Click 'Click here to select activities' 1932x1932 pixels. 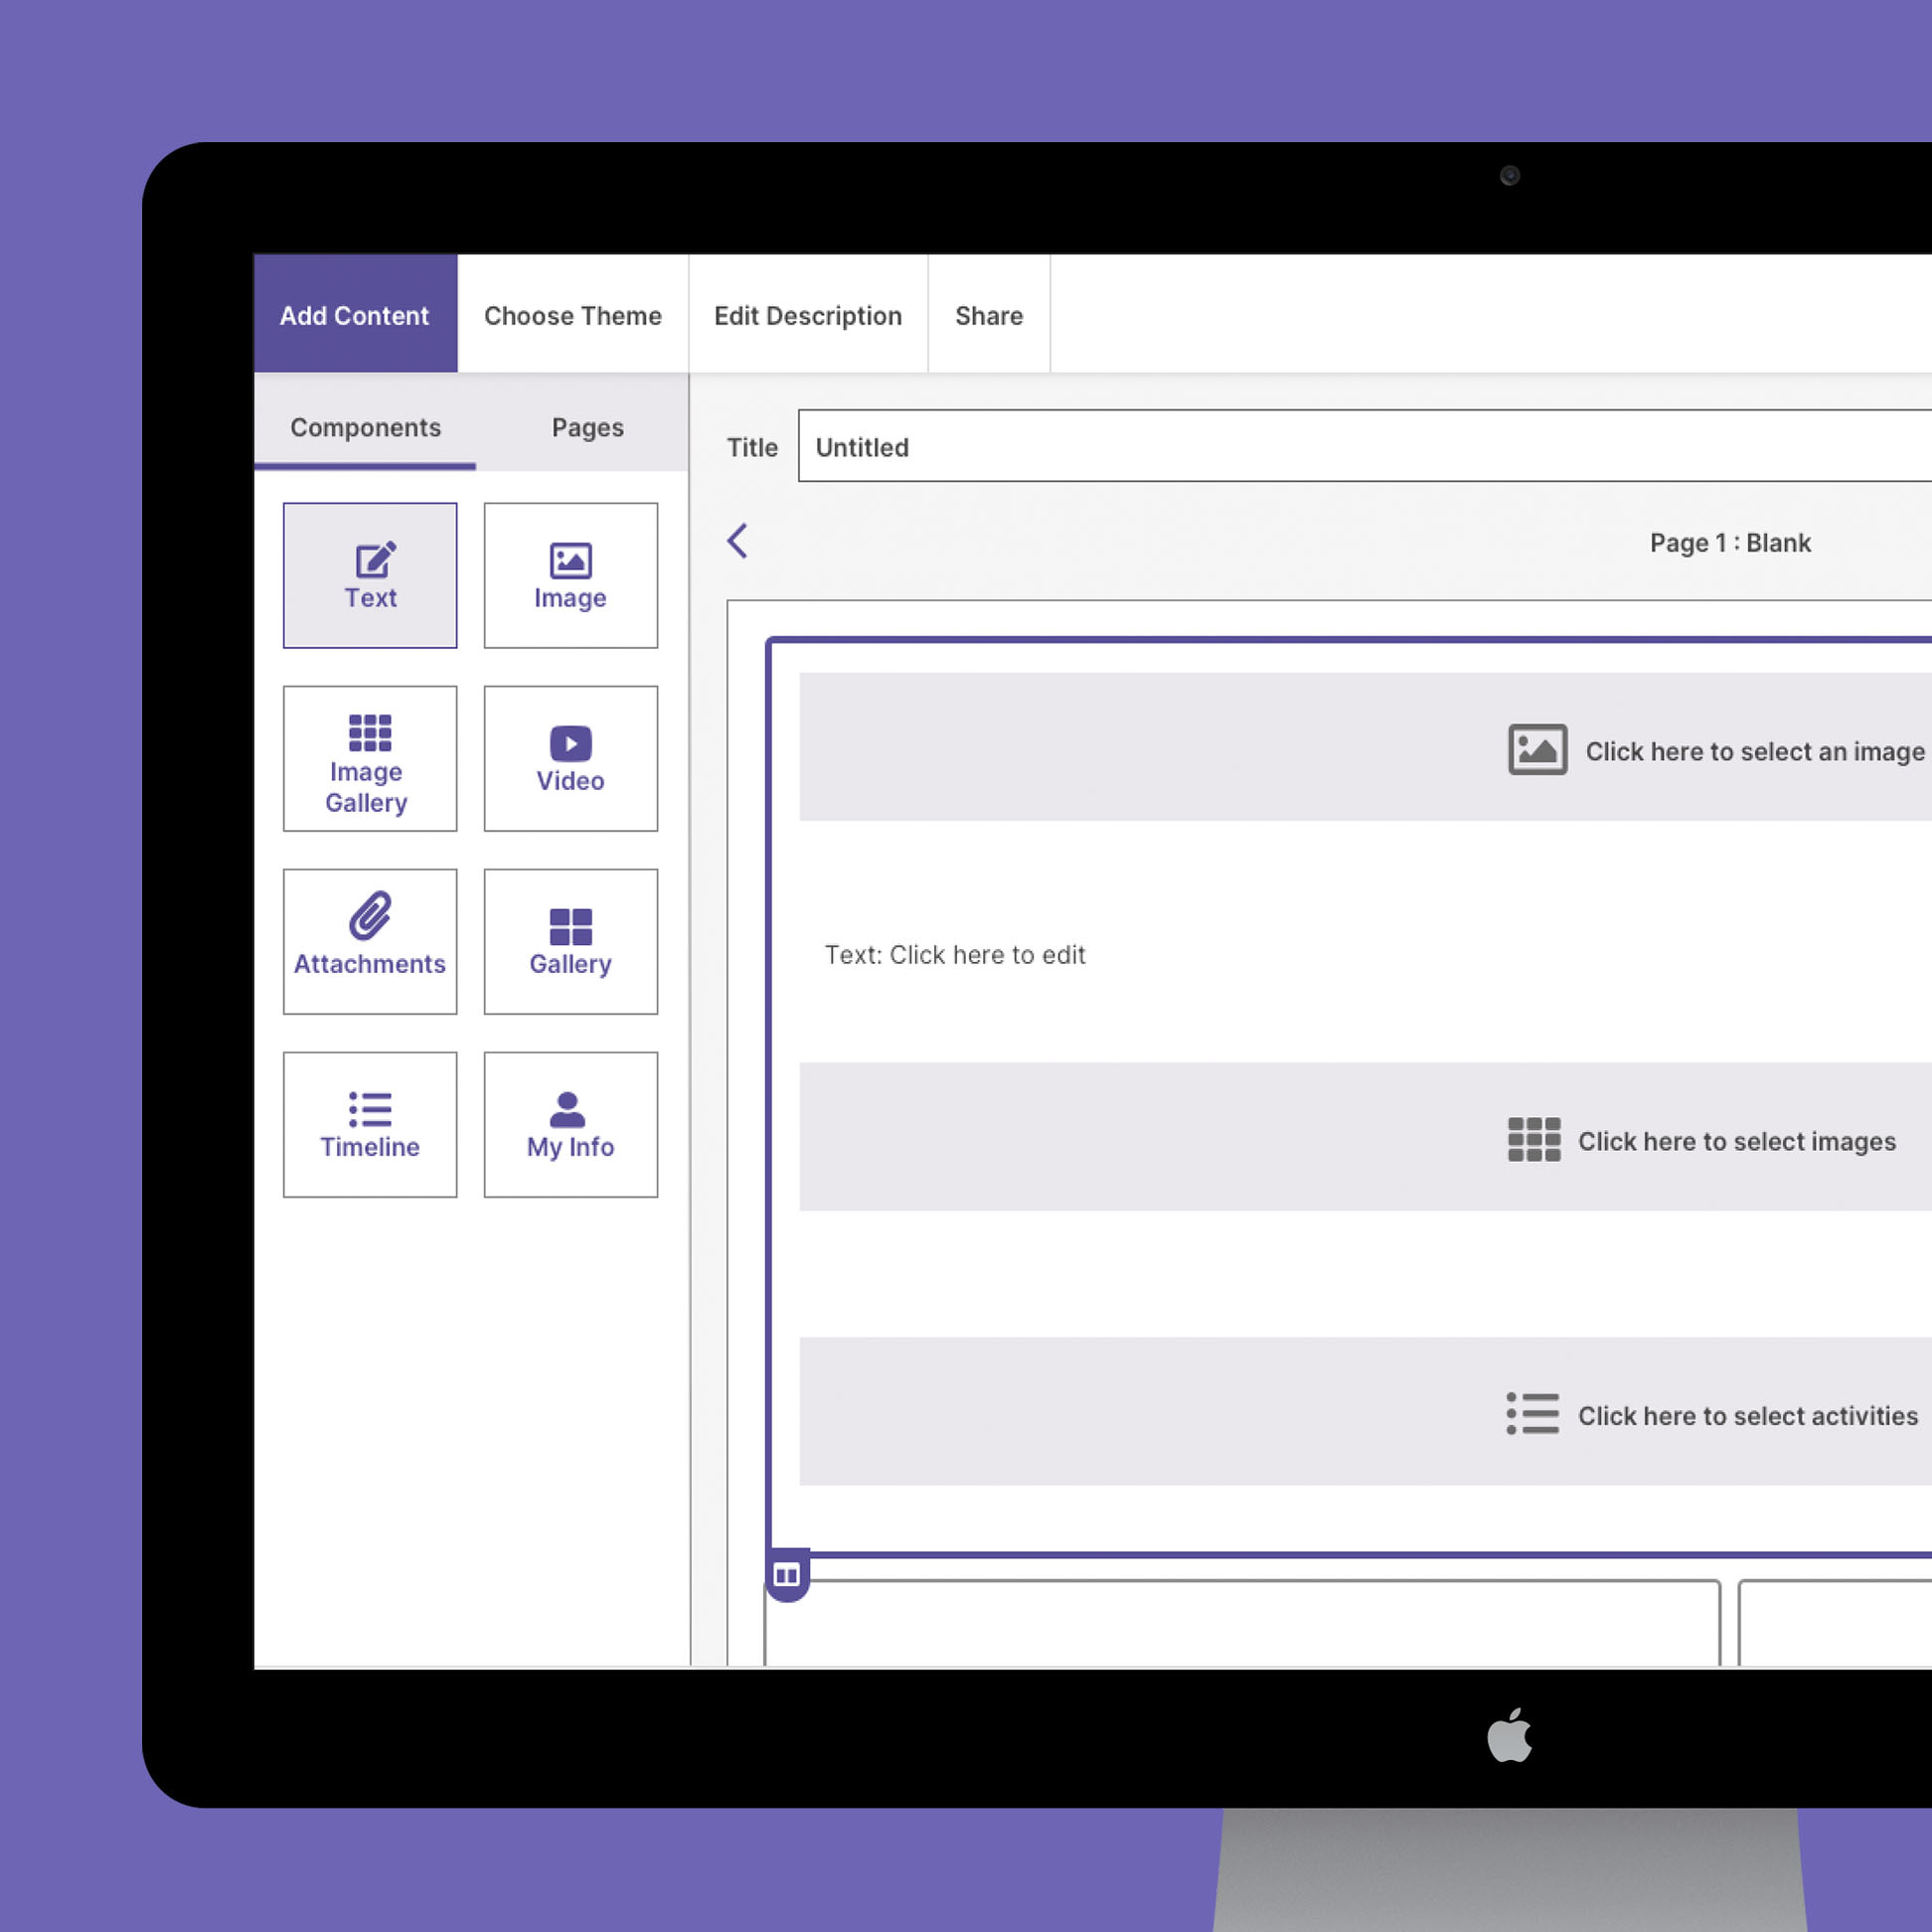[1748, 1415]
